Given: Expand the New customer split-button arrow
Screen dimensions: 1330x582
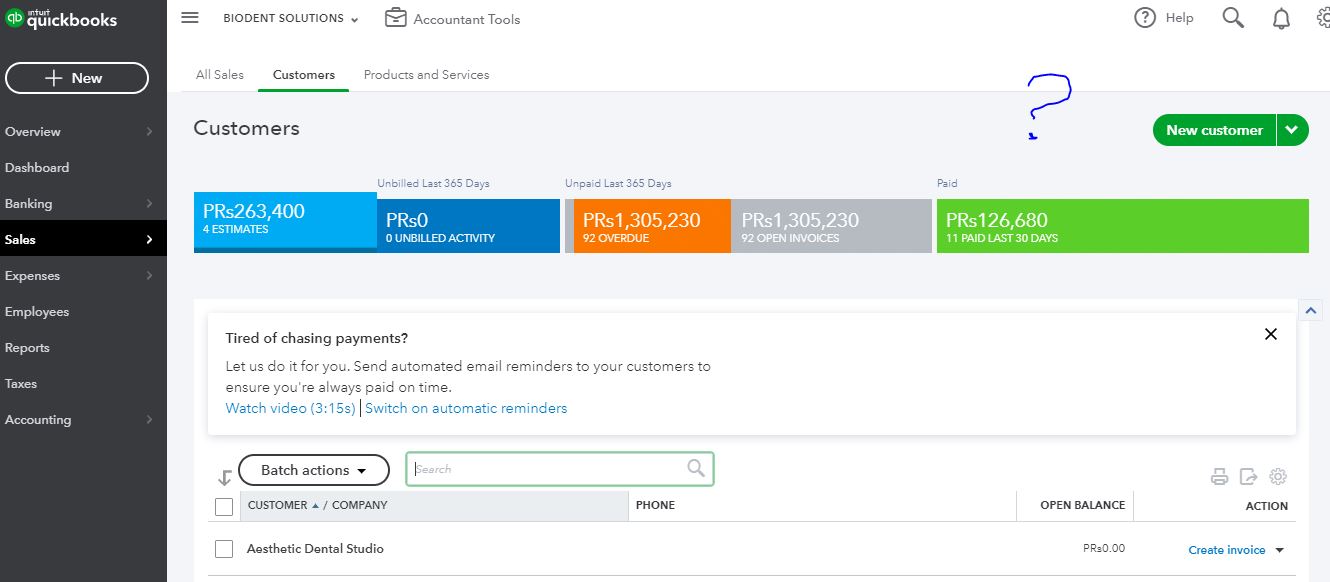Looking at the screenshot, I should click(x=1293, y=130).
